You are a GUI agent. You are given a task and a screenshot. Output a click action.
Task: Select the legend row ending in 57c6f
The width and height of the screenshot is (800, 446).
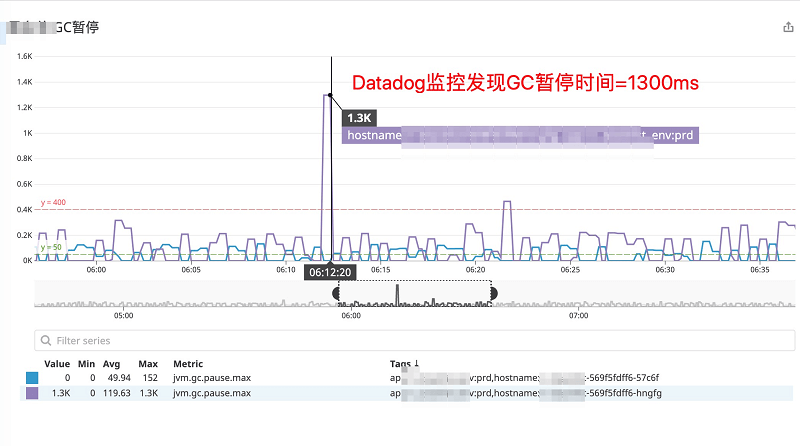(400, 378)
